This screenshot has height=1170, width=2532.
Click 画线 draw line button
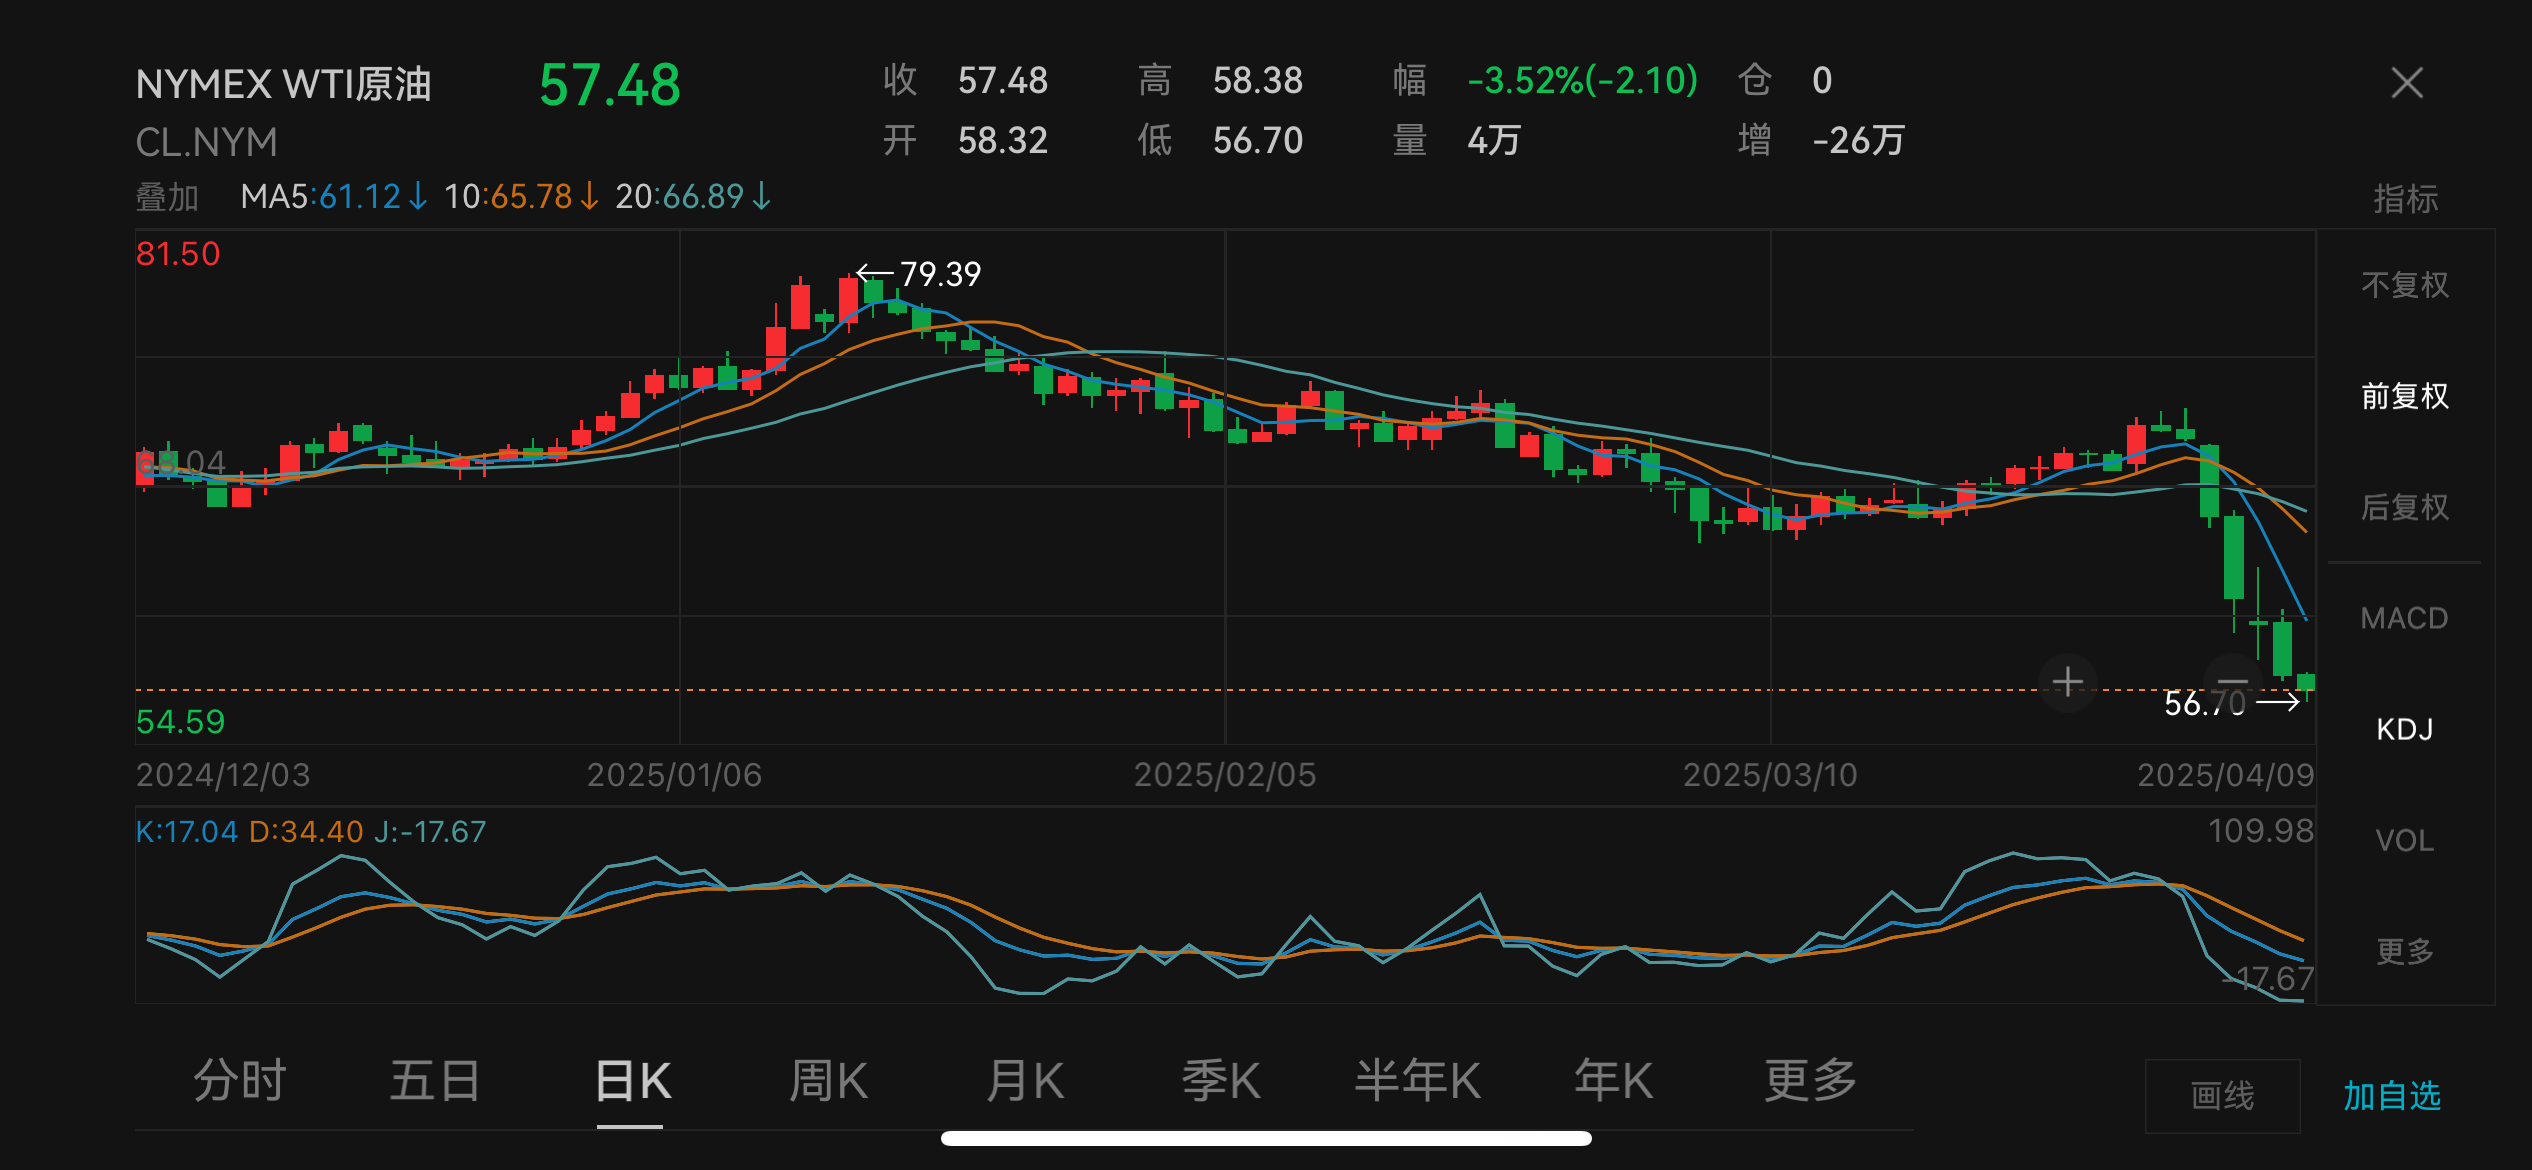tap(2222, 1096)
